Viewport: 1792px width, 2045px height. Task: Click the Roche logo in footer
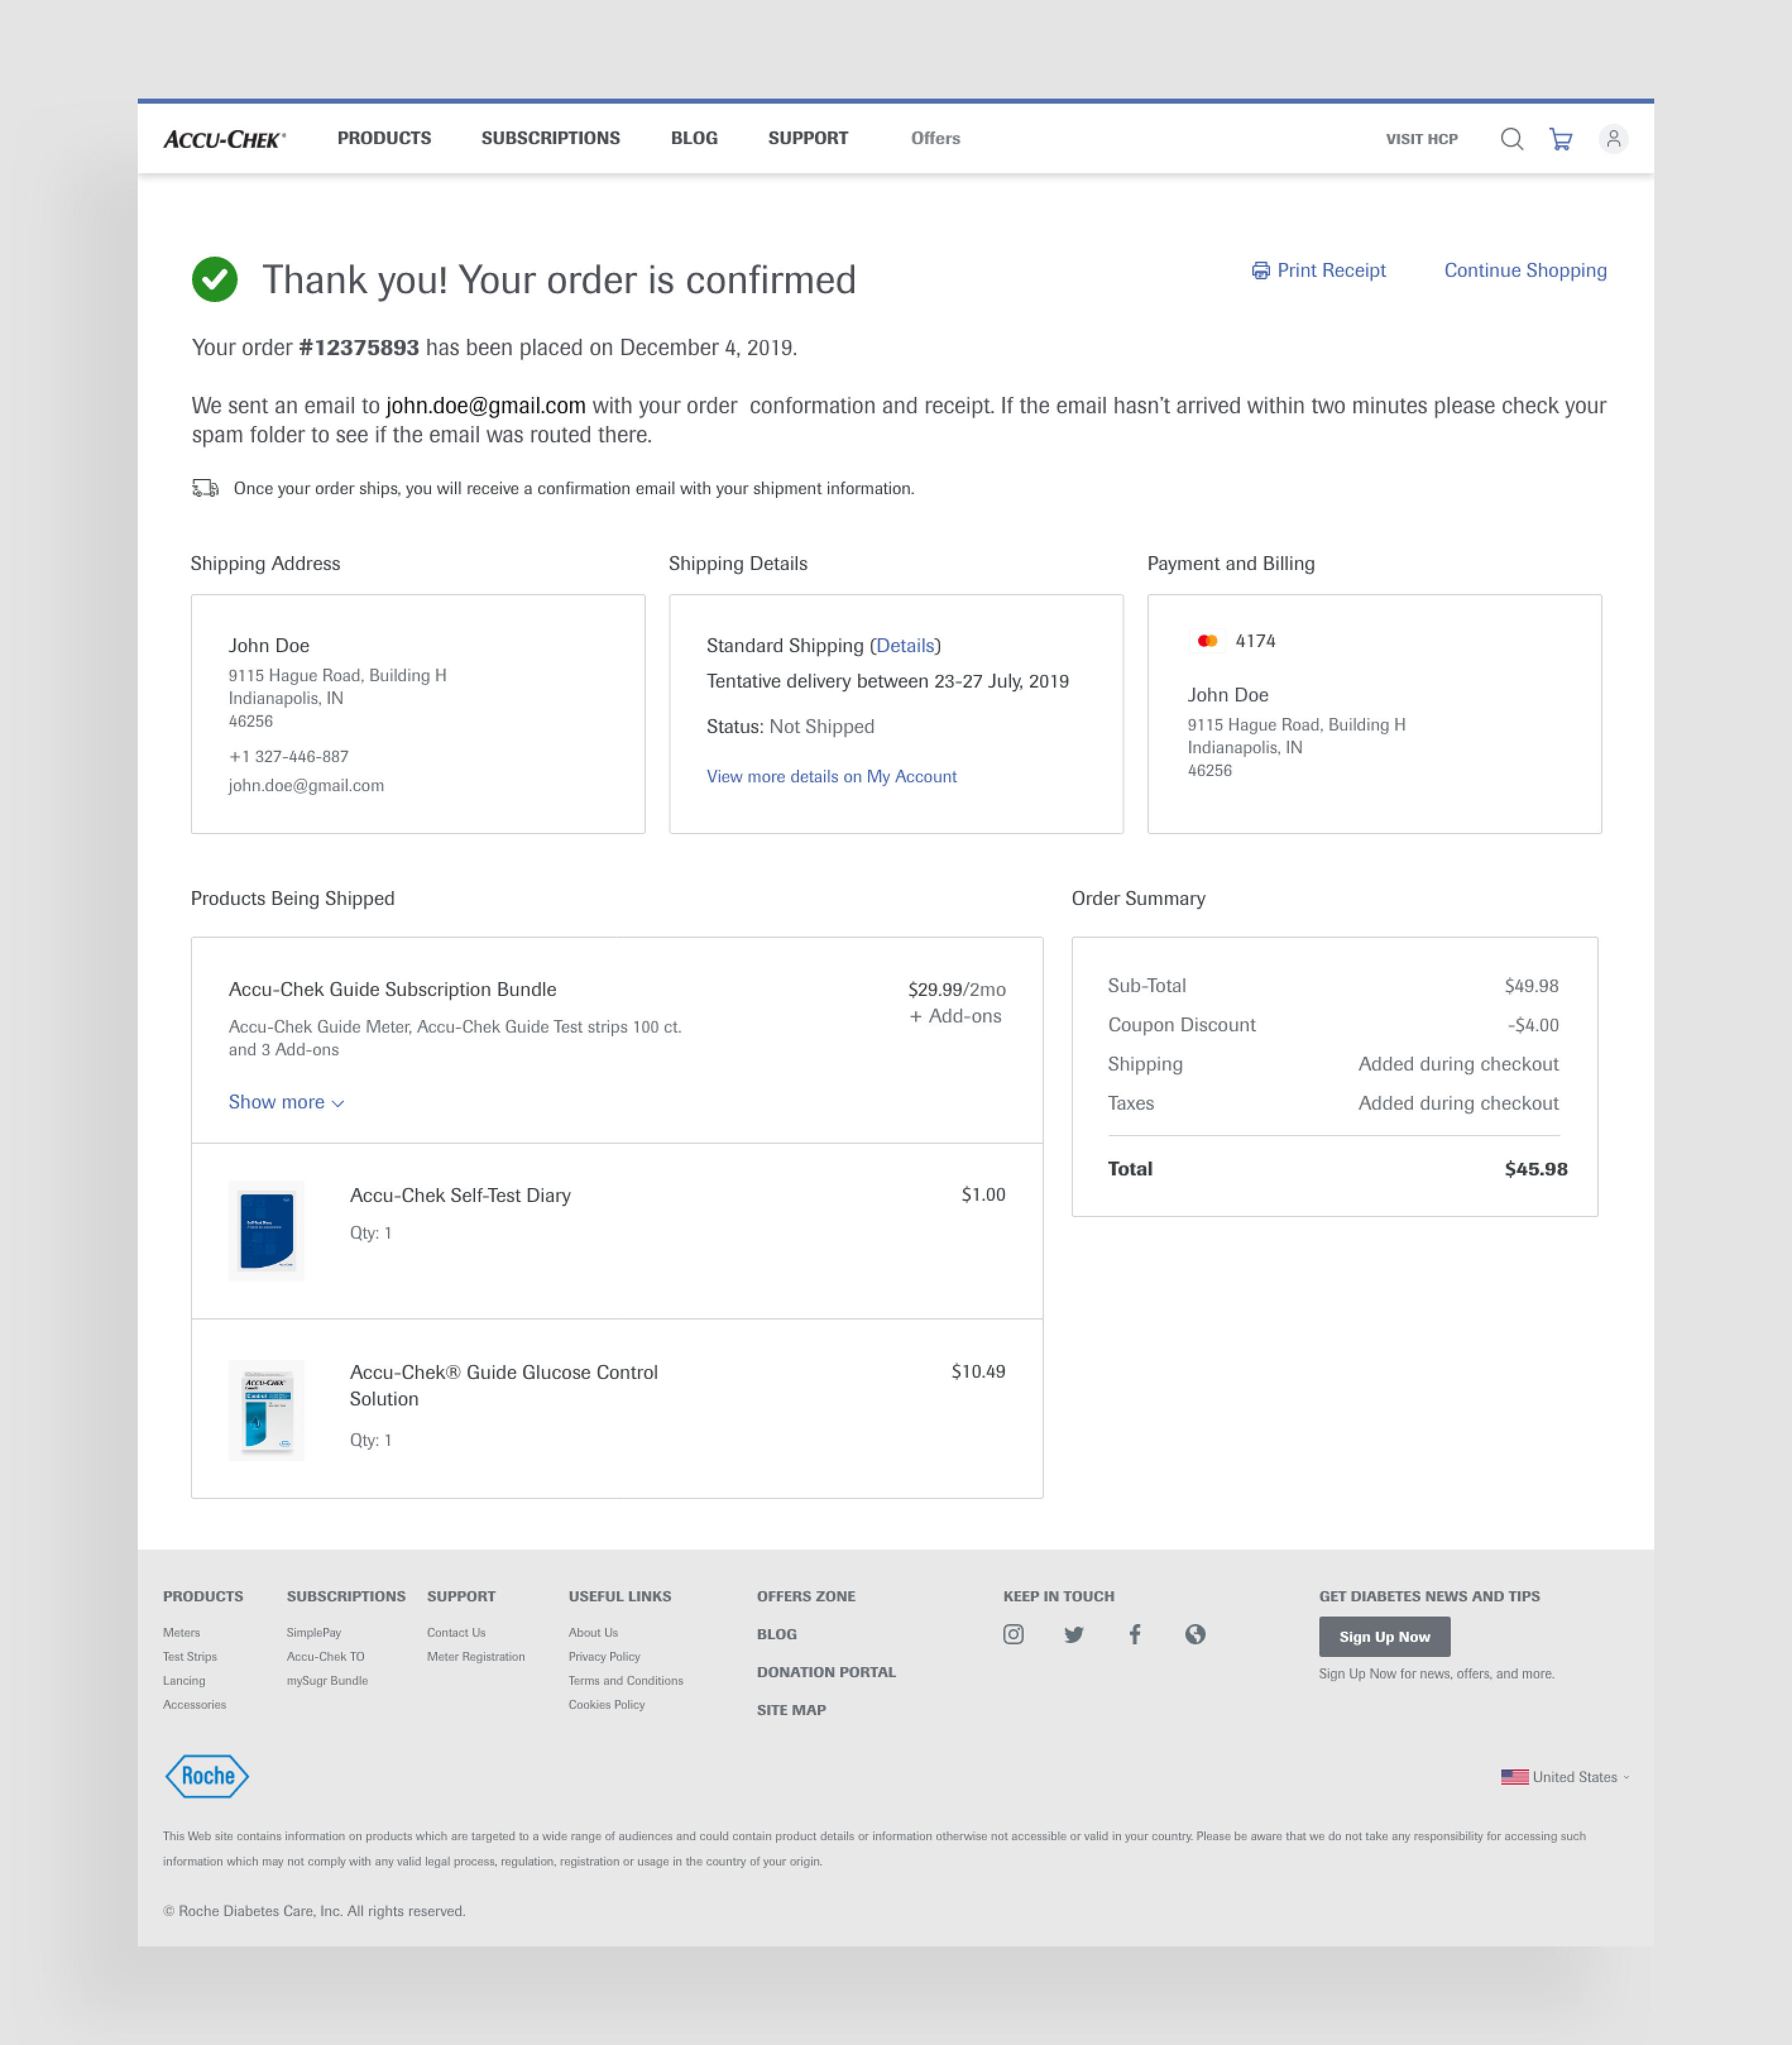pos(207,1776)
